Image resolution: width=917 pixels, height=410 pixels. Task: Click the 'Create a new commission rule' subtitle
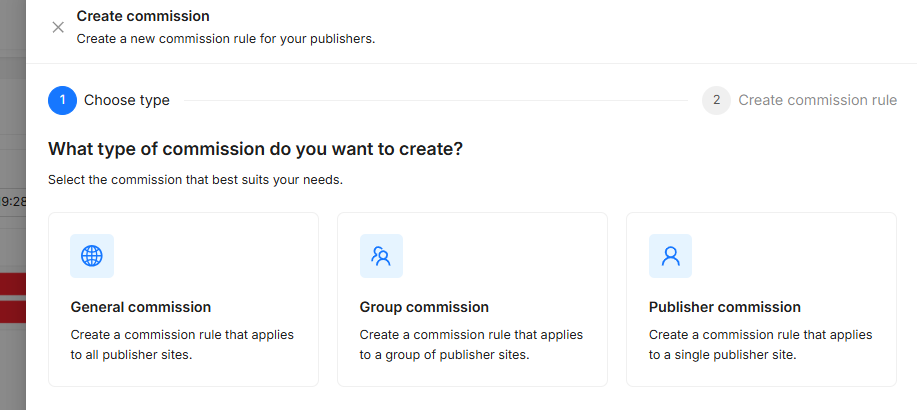pos(226,39)
